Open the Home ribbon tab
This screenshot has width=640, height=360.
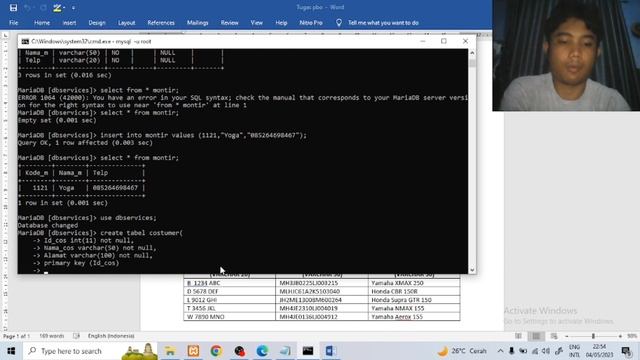coord(42,23)
